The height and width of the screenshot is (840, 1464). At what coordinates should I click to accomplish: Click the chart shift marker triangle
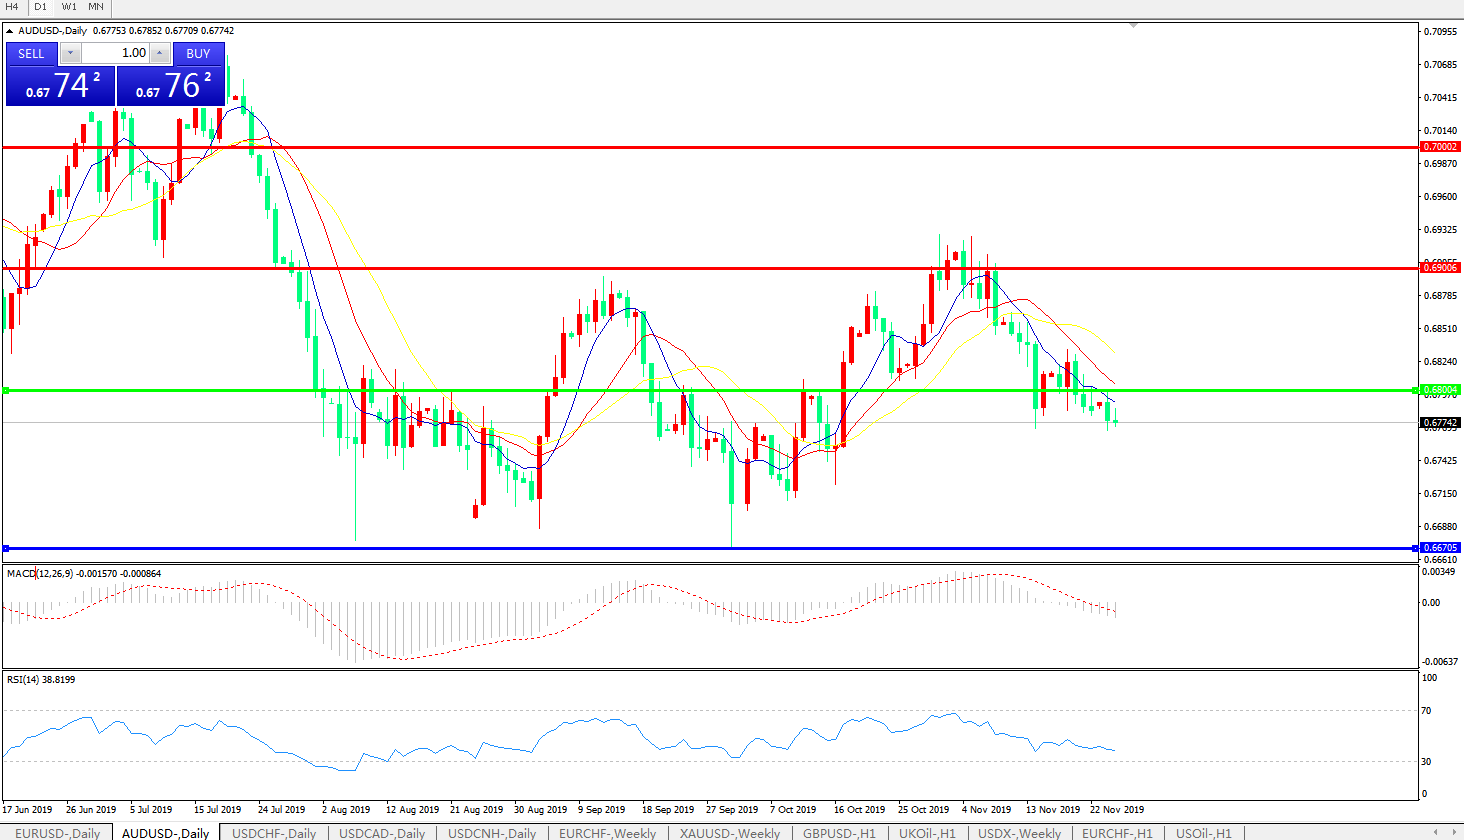click(x=1133, y=25)
